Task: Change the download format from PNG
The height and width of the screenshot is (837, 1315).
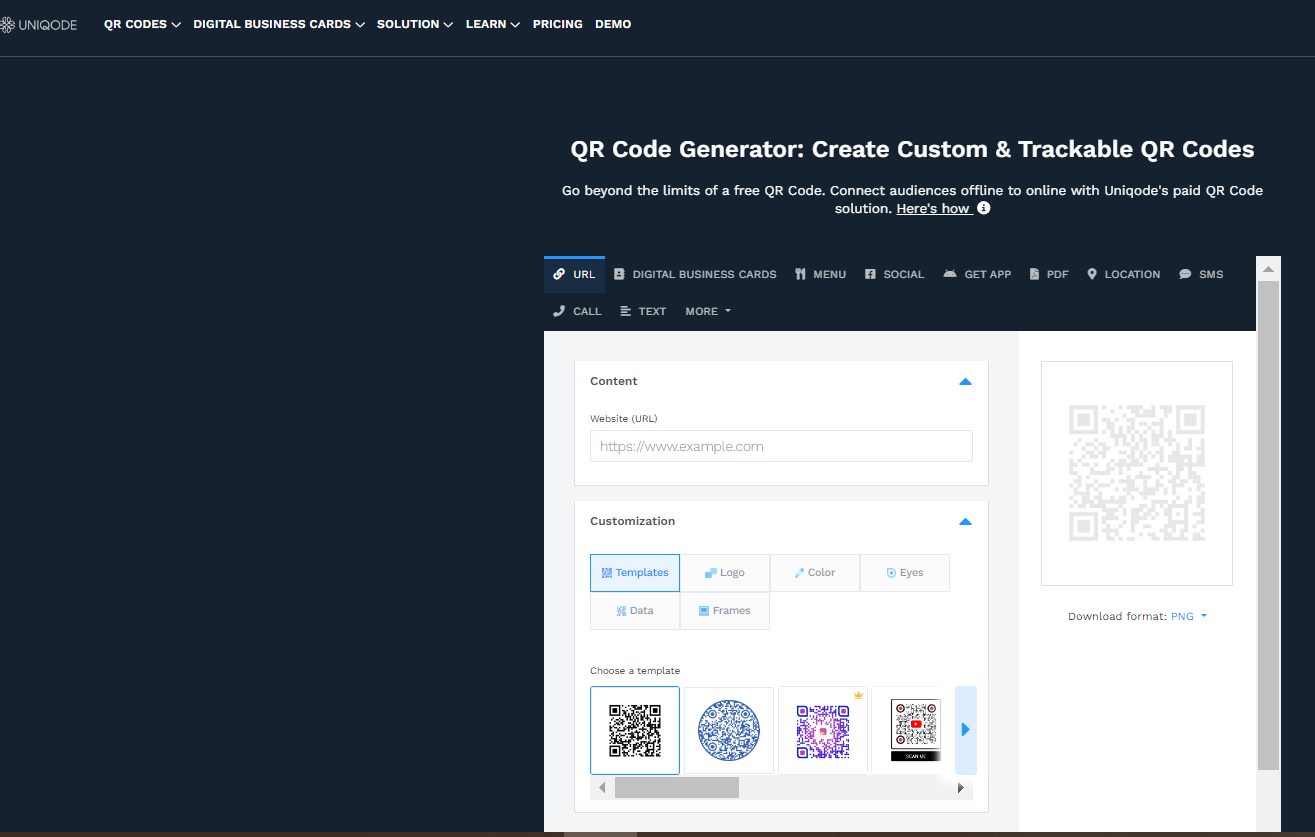Action: (x=1186, y=616)
